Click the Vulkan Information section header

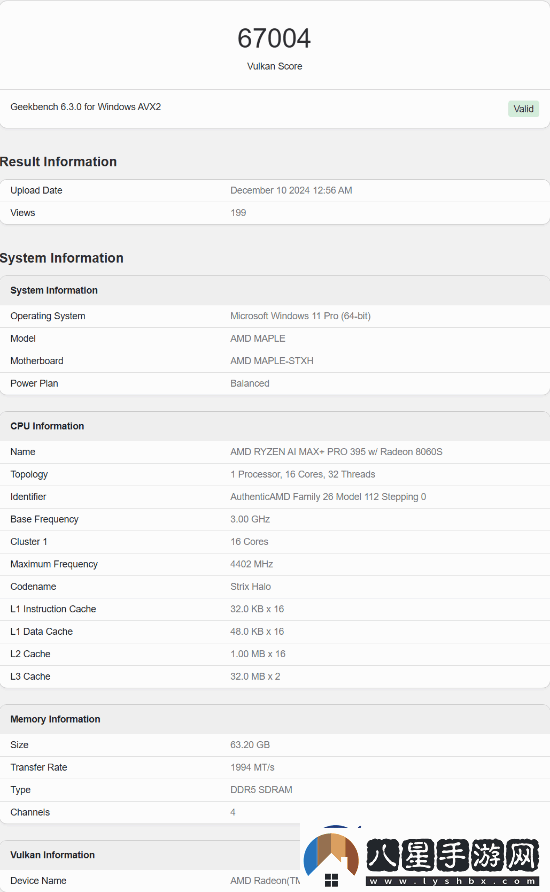[52, 855]
